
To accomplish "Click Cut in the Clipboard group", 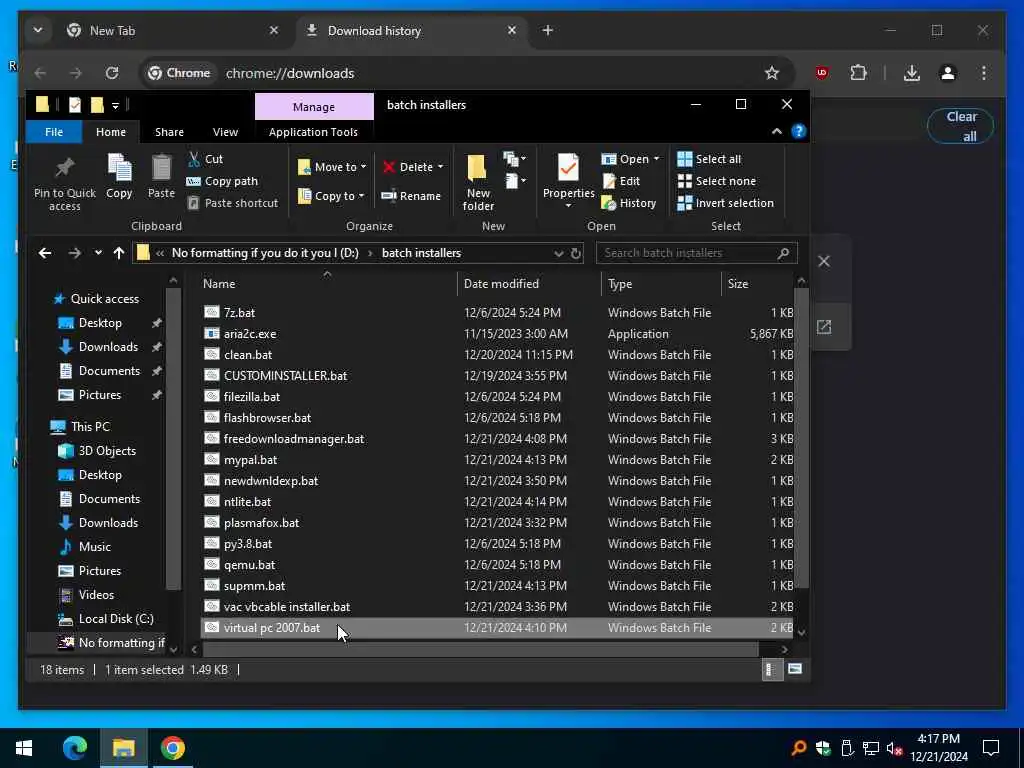I will coord(206,159).
